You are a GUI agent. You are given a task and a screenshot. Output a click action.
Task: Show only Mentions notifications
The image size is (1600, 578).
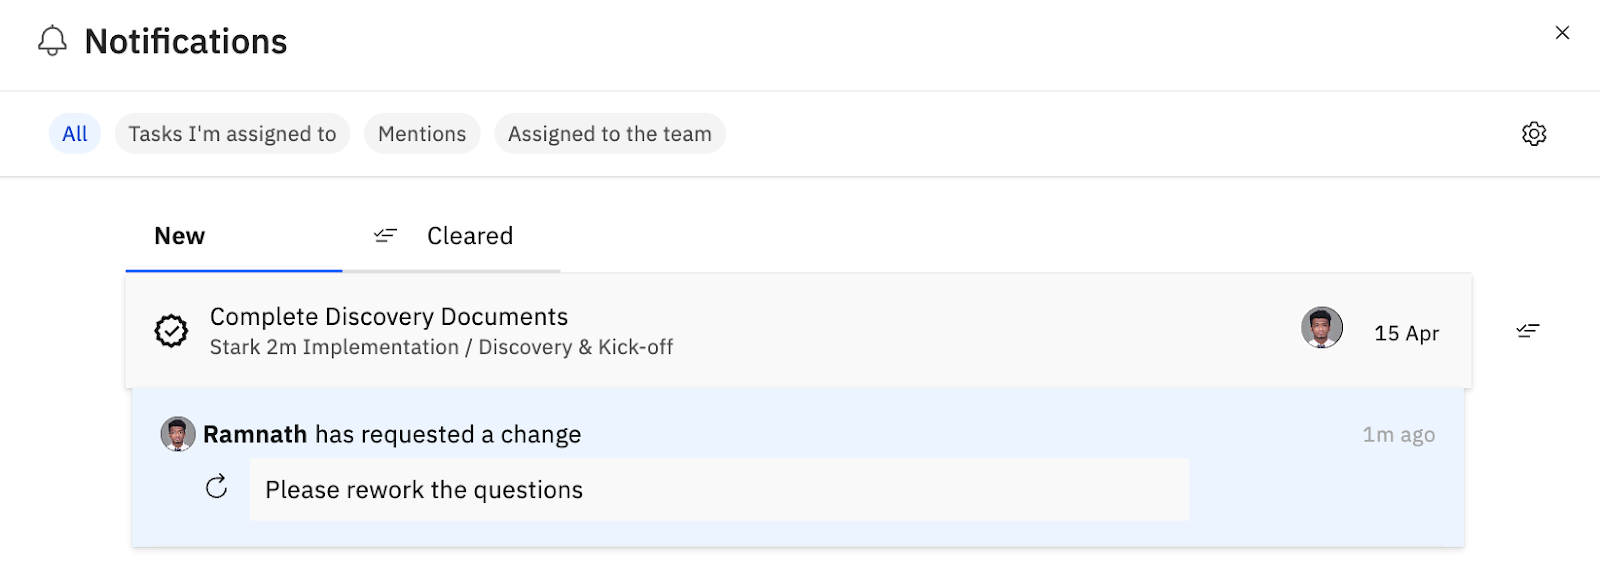point(422,134)
